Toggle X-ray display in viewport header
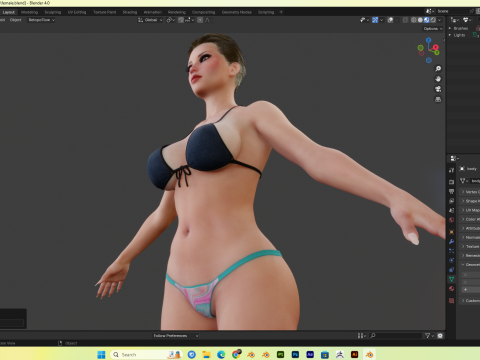 (405, 20)
